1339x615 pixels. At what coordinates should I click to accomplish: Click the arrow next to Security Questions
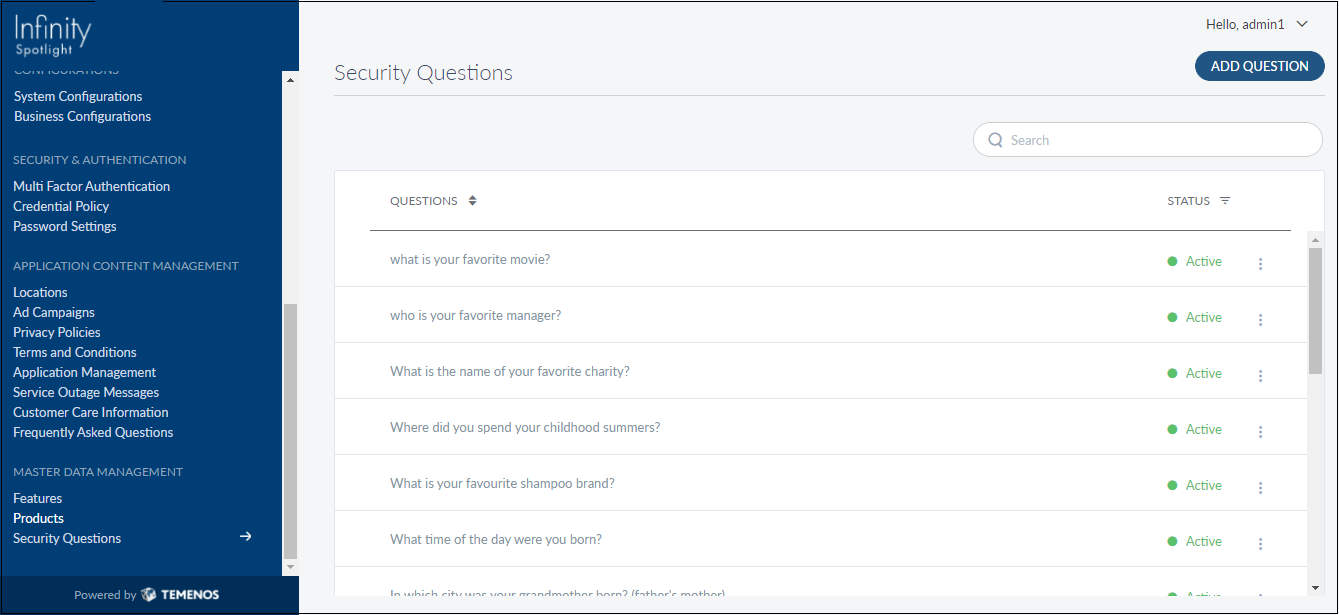coord(245,537)
